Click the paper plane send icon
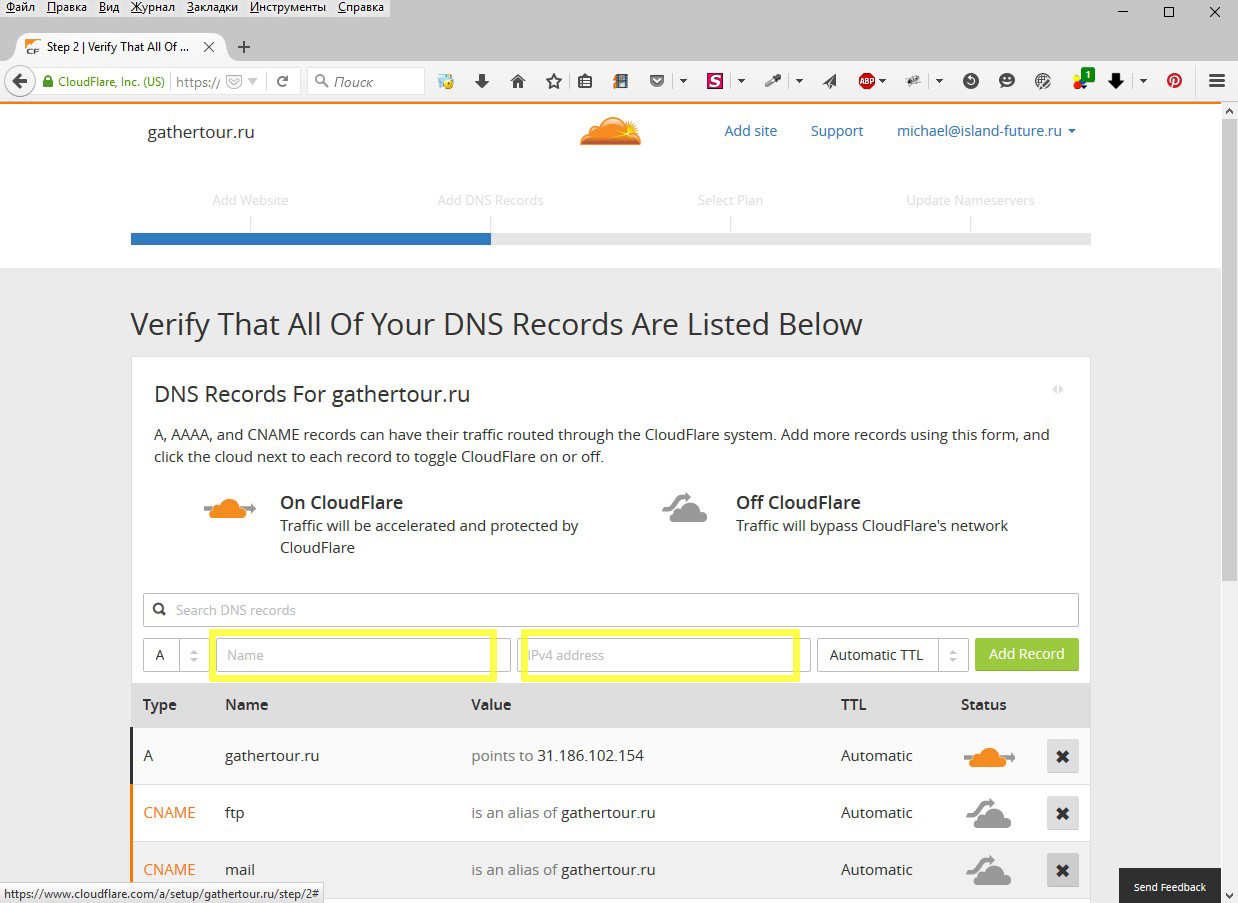The width and height of the screenshot is (1238, 903). (x=830, y=82)
